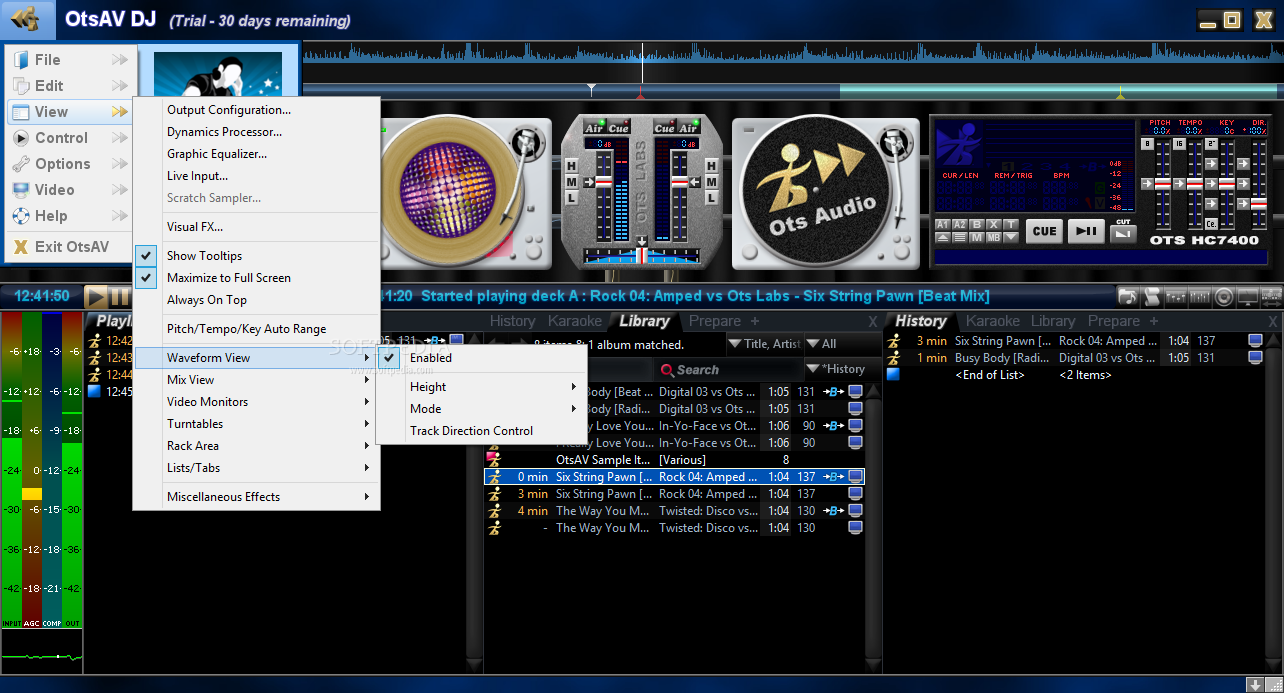1284x693 pixels.
Task: Open the mixer faders toolbar icon
Action: click(x=1176, y=296)
